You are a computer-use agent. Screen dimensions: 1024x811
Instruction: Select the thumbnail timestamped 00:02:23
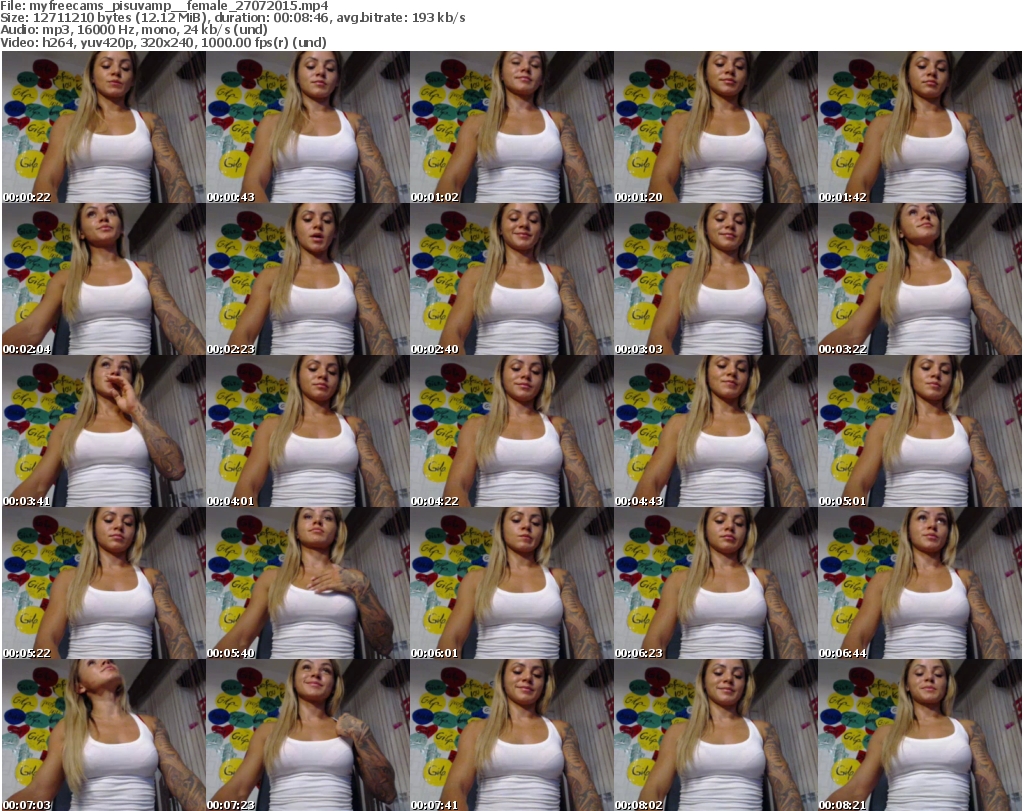tap(308, 279)
